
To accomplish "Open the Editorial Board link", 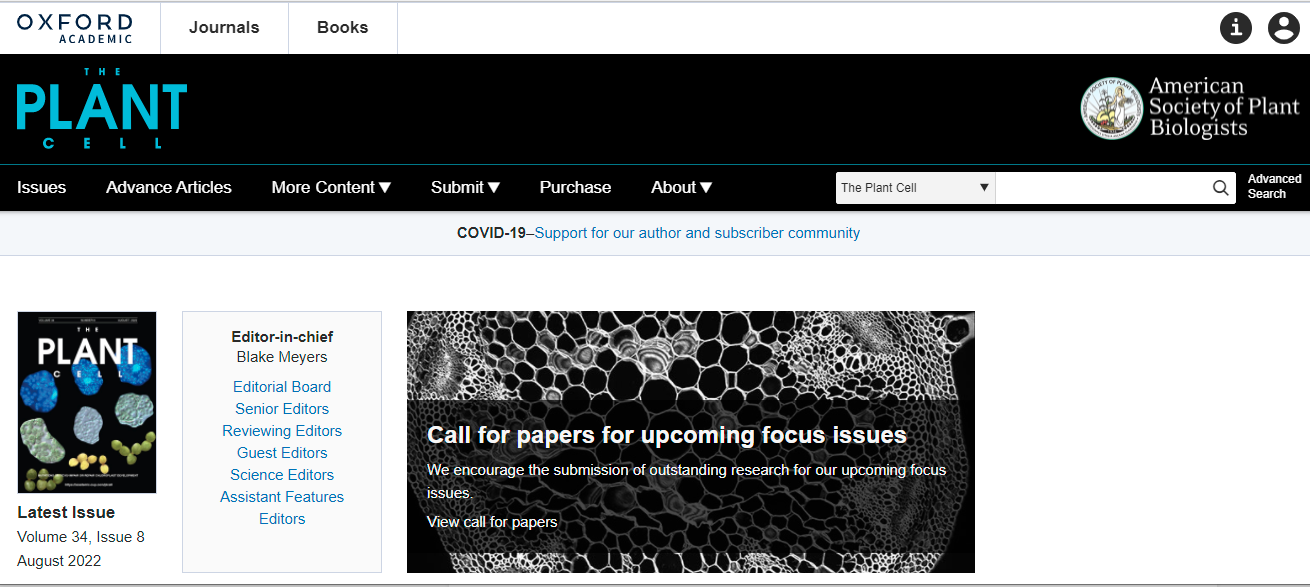I will click(282, 387).
